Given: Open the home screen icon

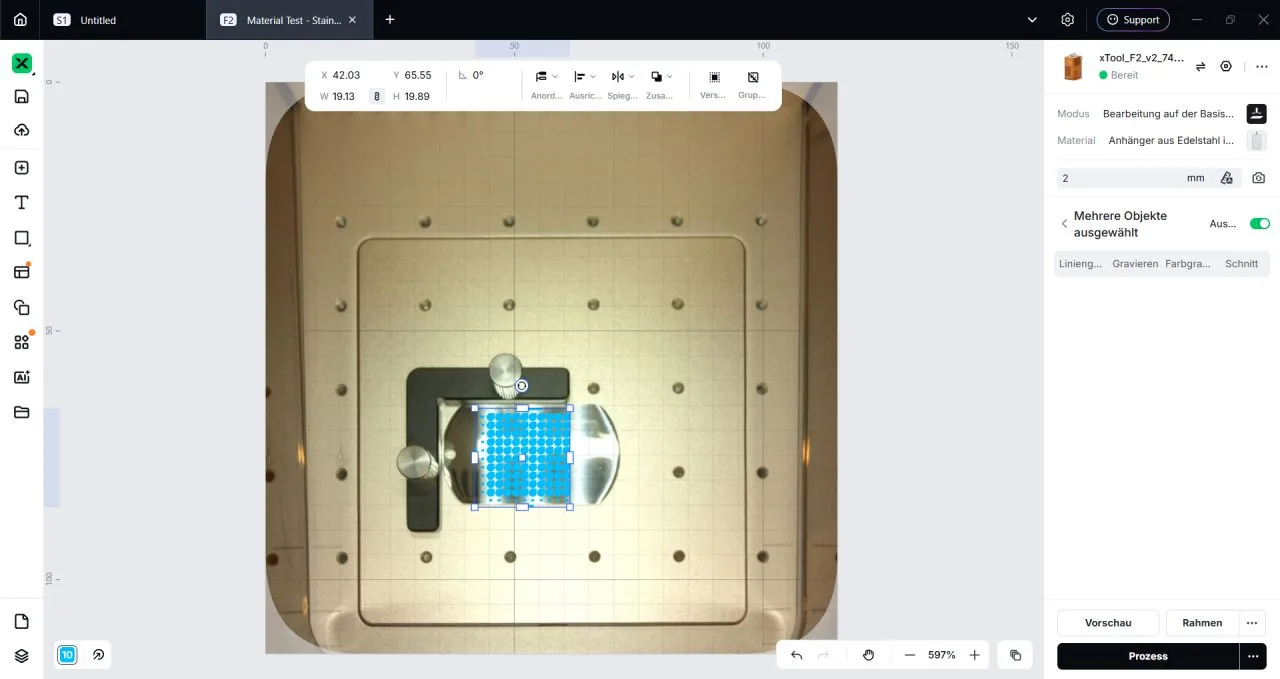Looking at the screenshot, I should point(20,19).
